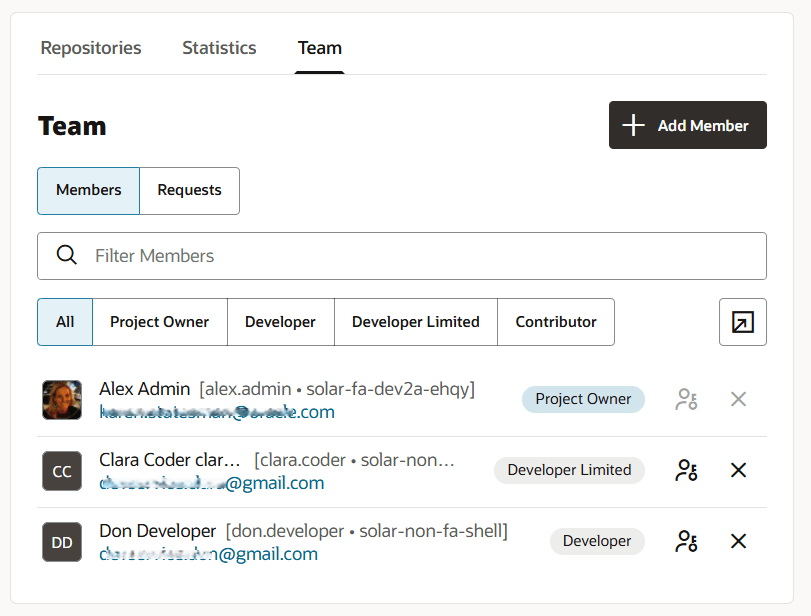Remove Clara Coder from the team

pos(738,470)
